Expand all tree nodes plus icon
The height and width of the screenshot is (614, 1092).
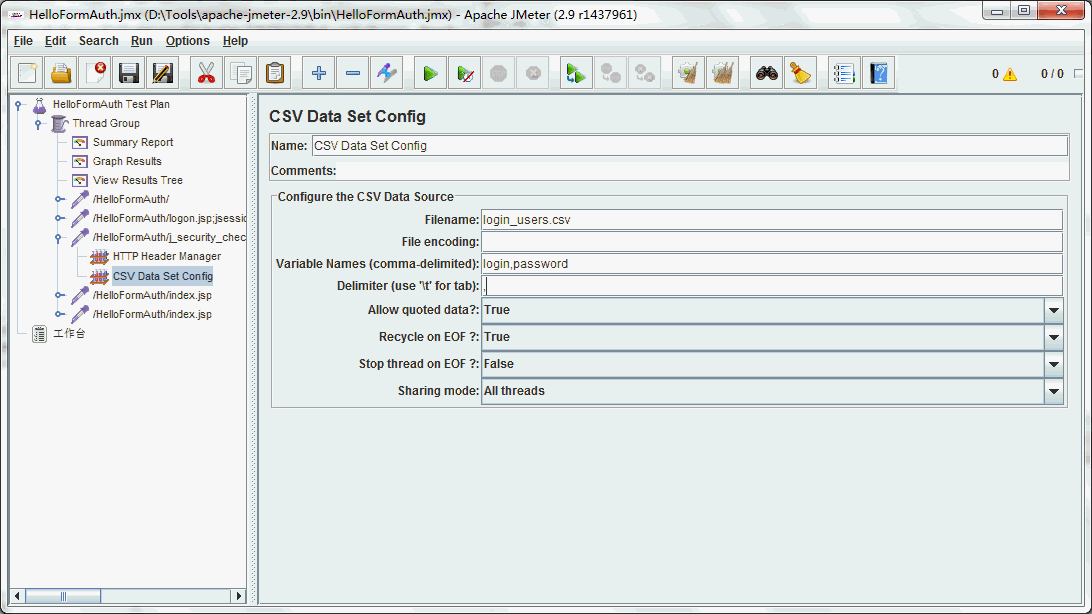[319, 73]
